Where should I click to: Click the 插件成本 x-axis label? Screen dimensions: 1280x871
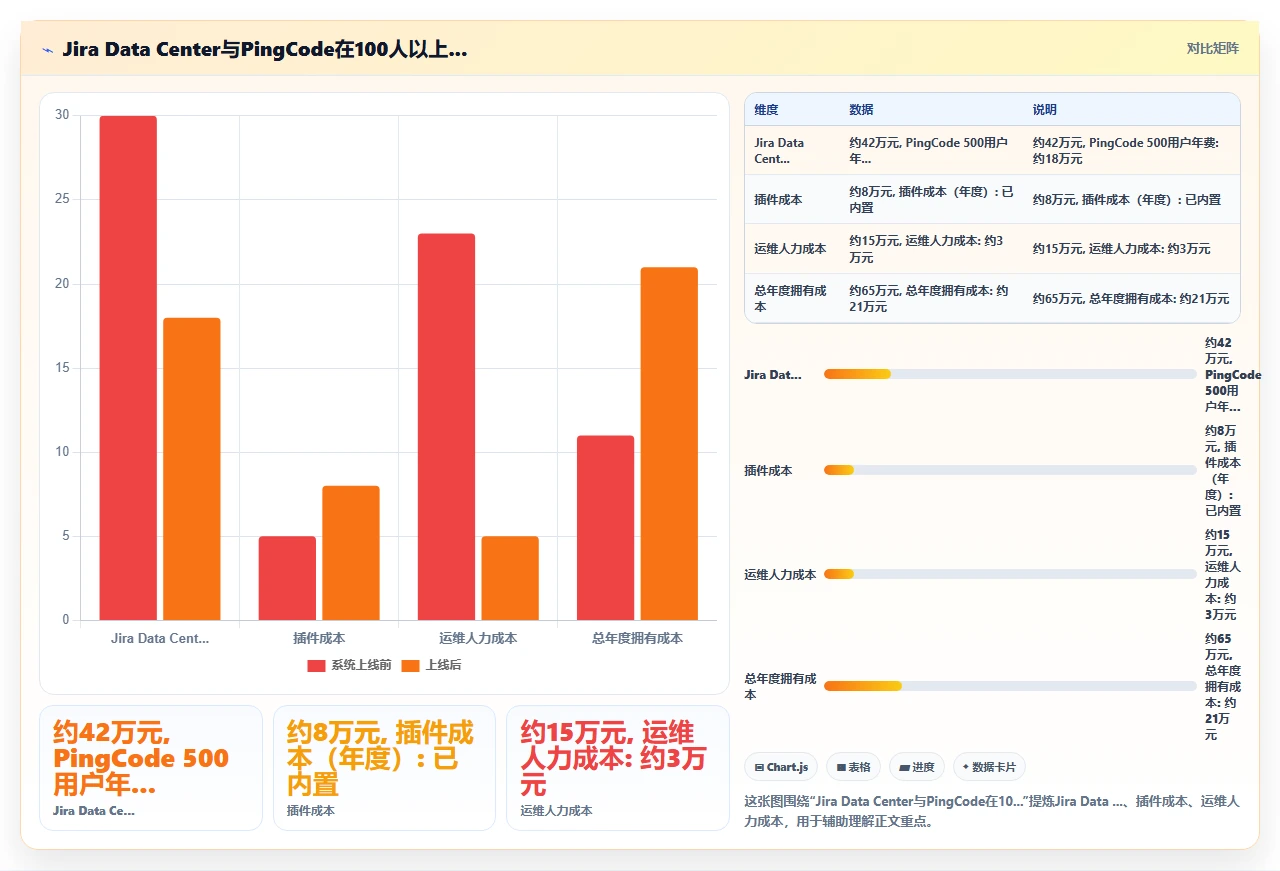point(319,638)
